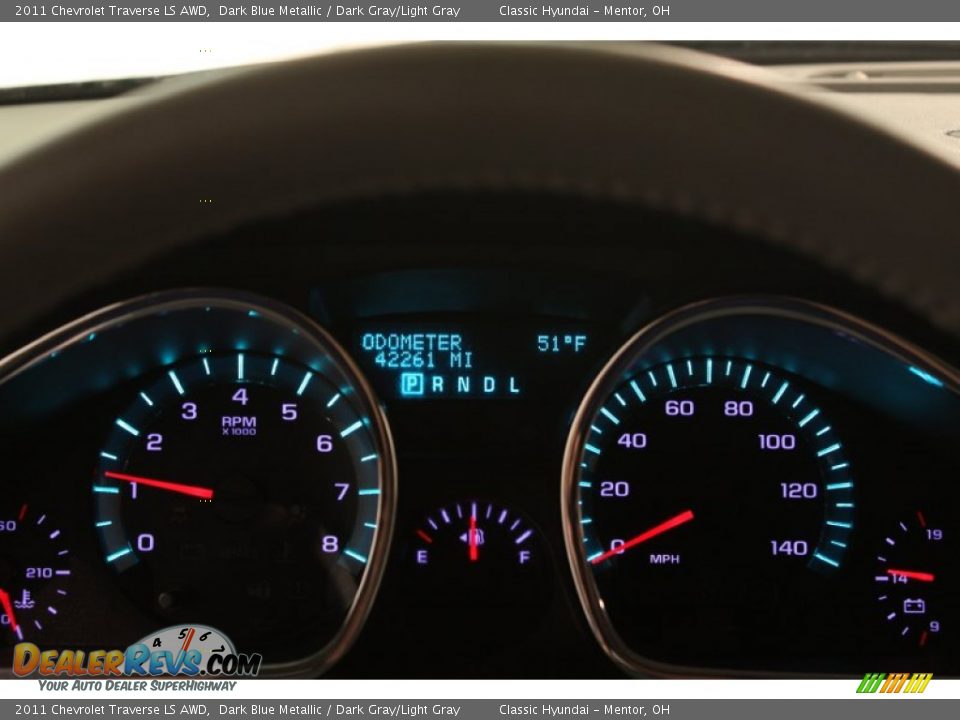Click the D gear letter
This screenshot has width=960, height=720.
tap(489, 384)
